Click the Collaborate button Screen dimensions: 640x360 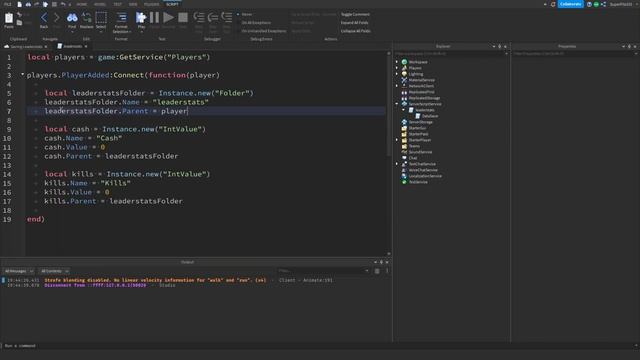pyautogui.click(x=570, y=4)
